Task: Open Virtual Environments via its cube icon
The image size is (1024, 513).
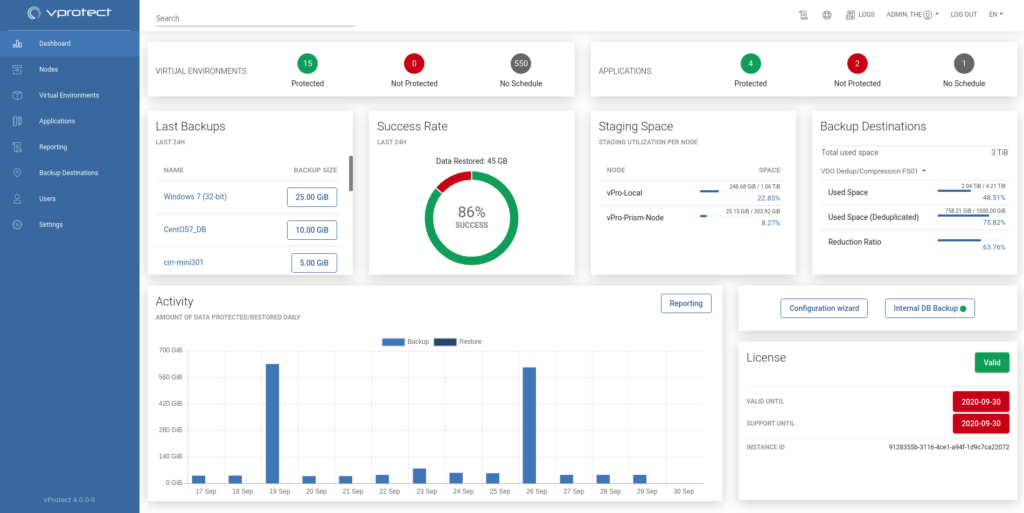Action: click(x=17, y=96)
